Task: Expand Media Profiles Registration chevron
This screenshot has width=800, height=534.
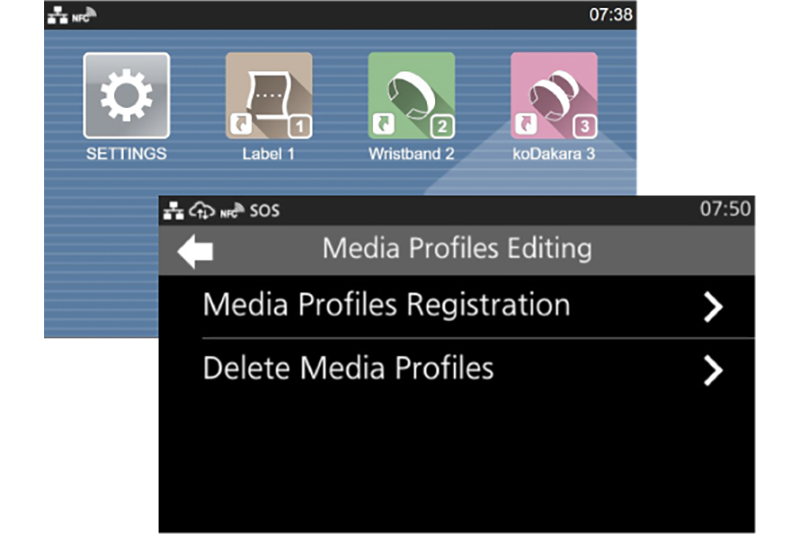Action: tap(712, 307)
